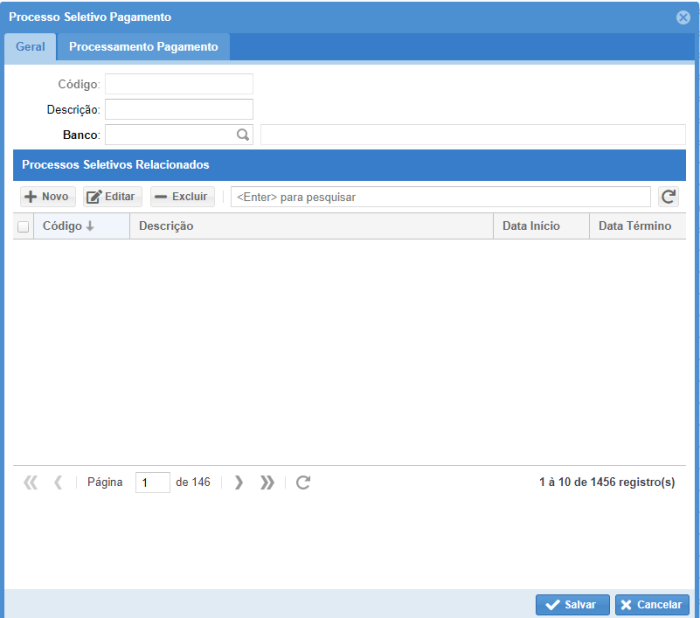Add a new record with Novo
Viewport: 700px width, 618px height.
46,197
